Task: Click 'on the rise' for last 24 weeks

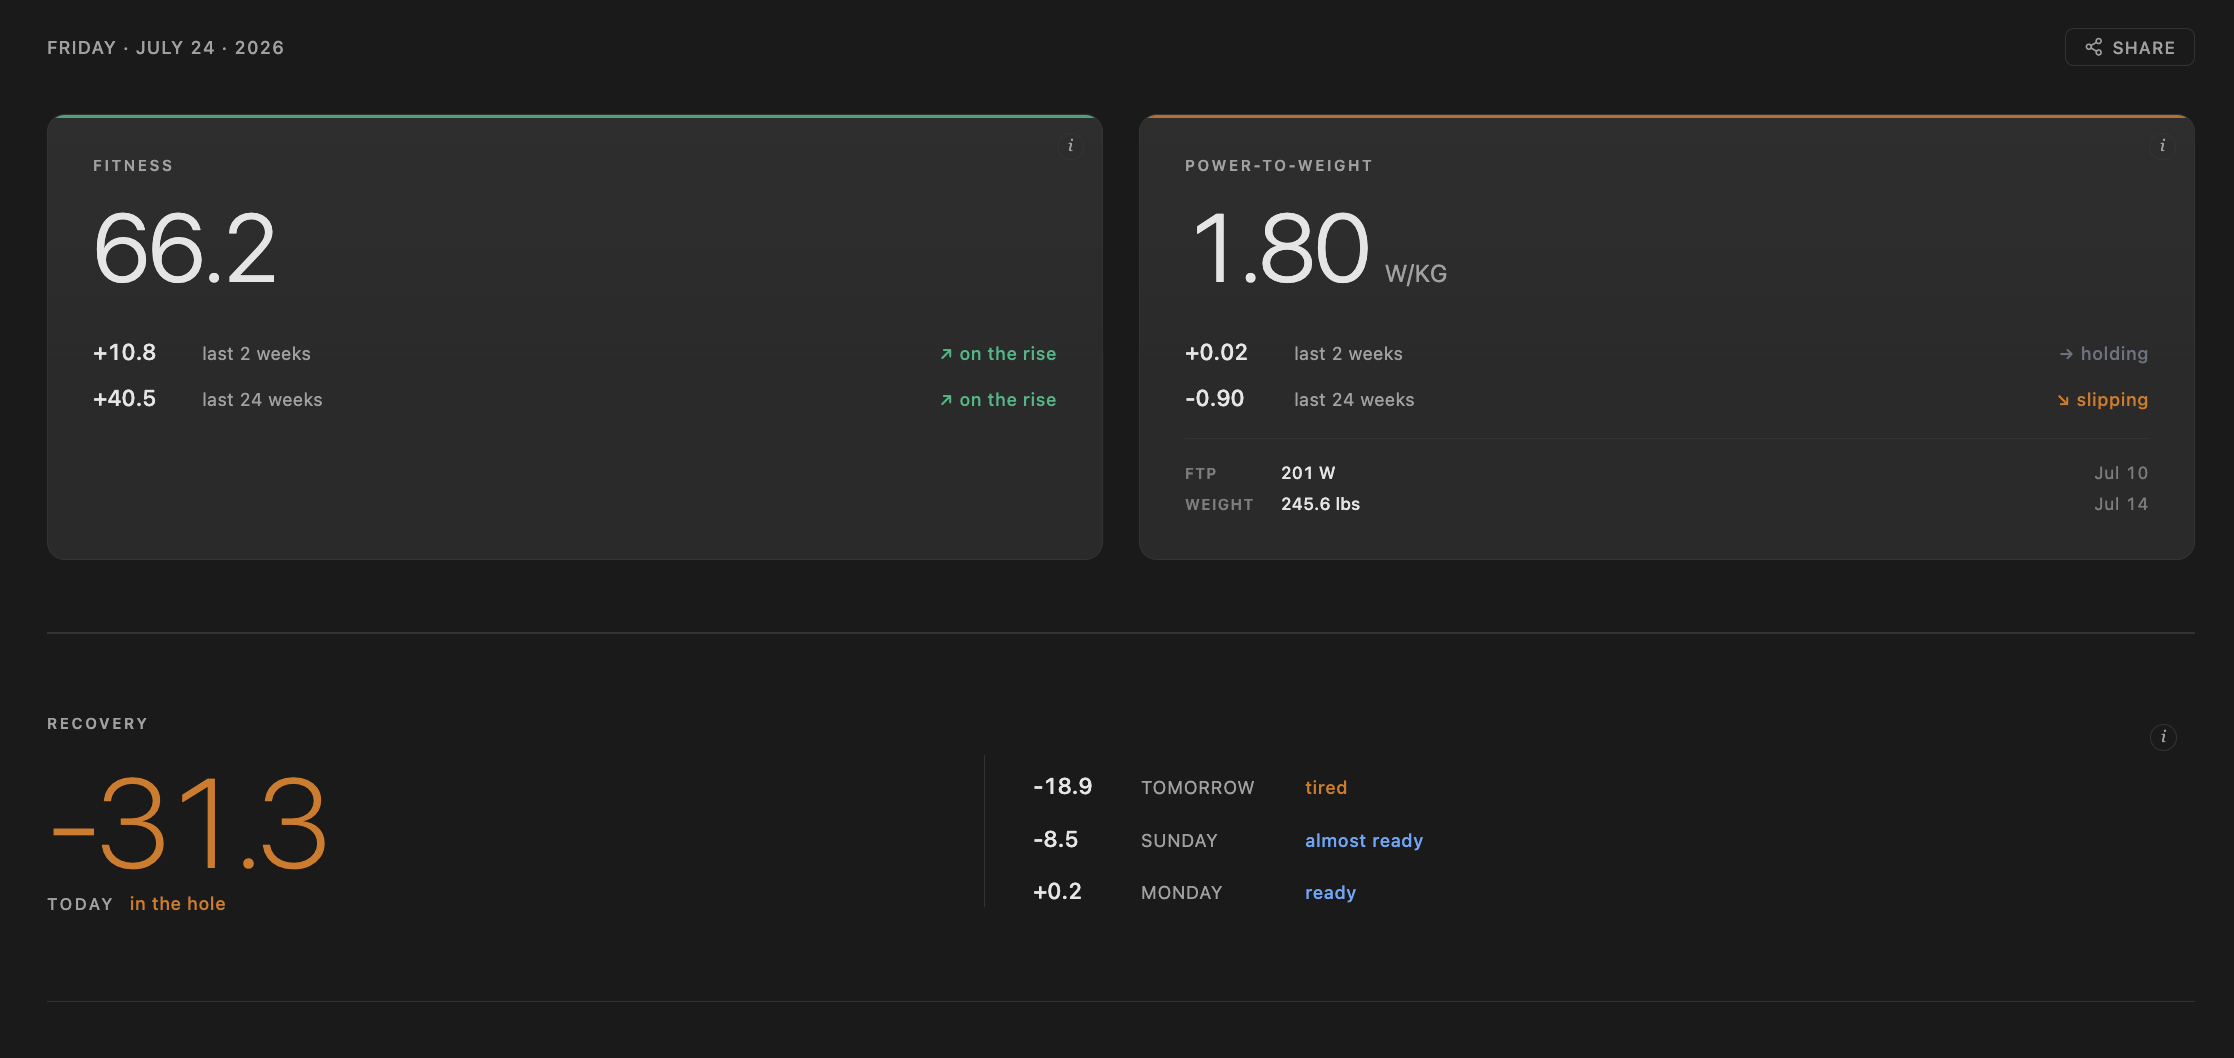Action: [998, 400]
